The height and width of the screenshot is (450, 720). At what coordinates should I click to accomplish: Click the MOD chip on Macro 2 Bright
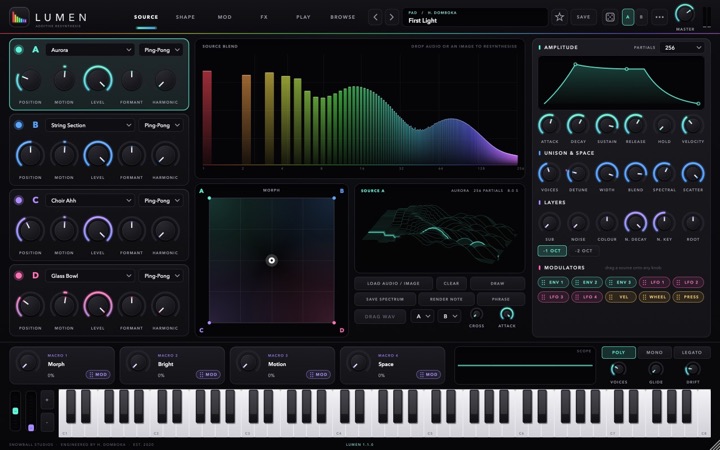(x=208, y=375)
